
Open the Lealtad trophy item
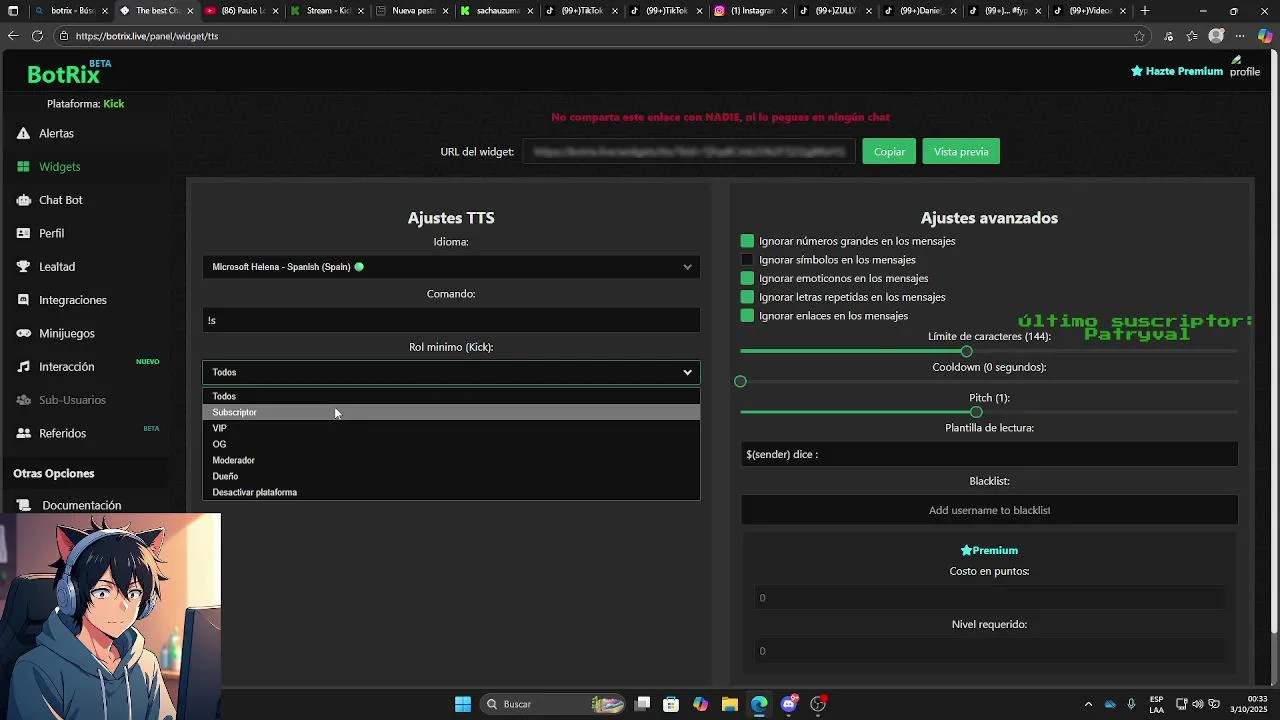coord(56,267)
